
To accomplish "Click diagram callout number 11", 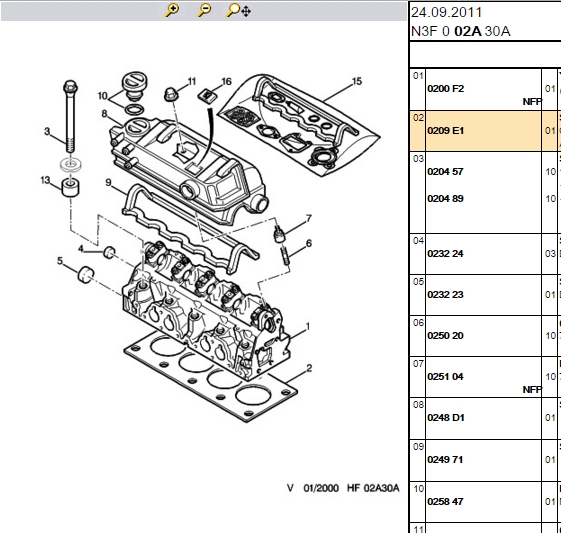I will [x=192, y=82].
